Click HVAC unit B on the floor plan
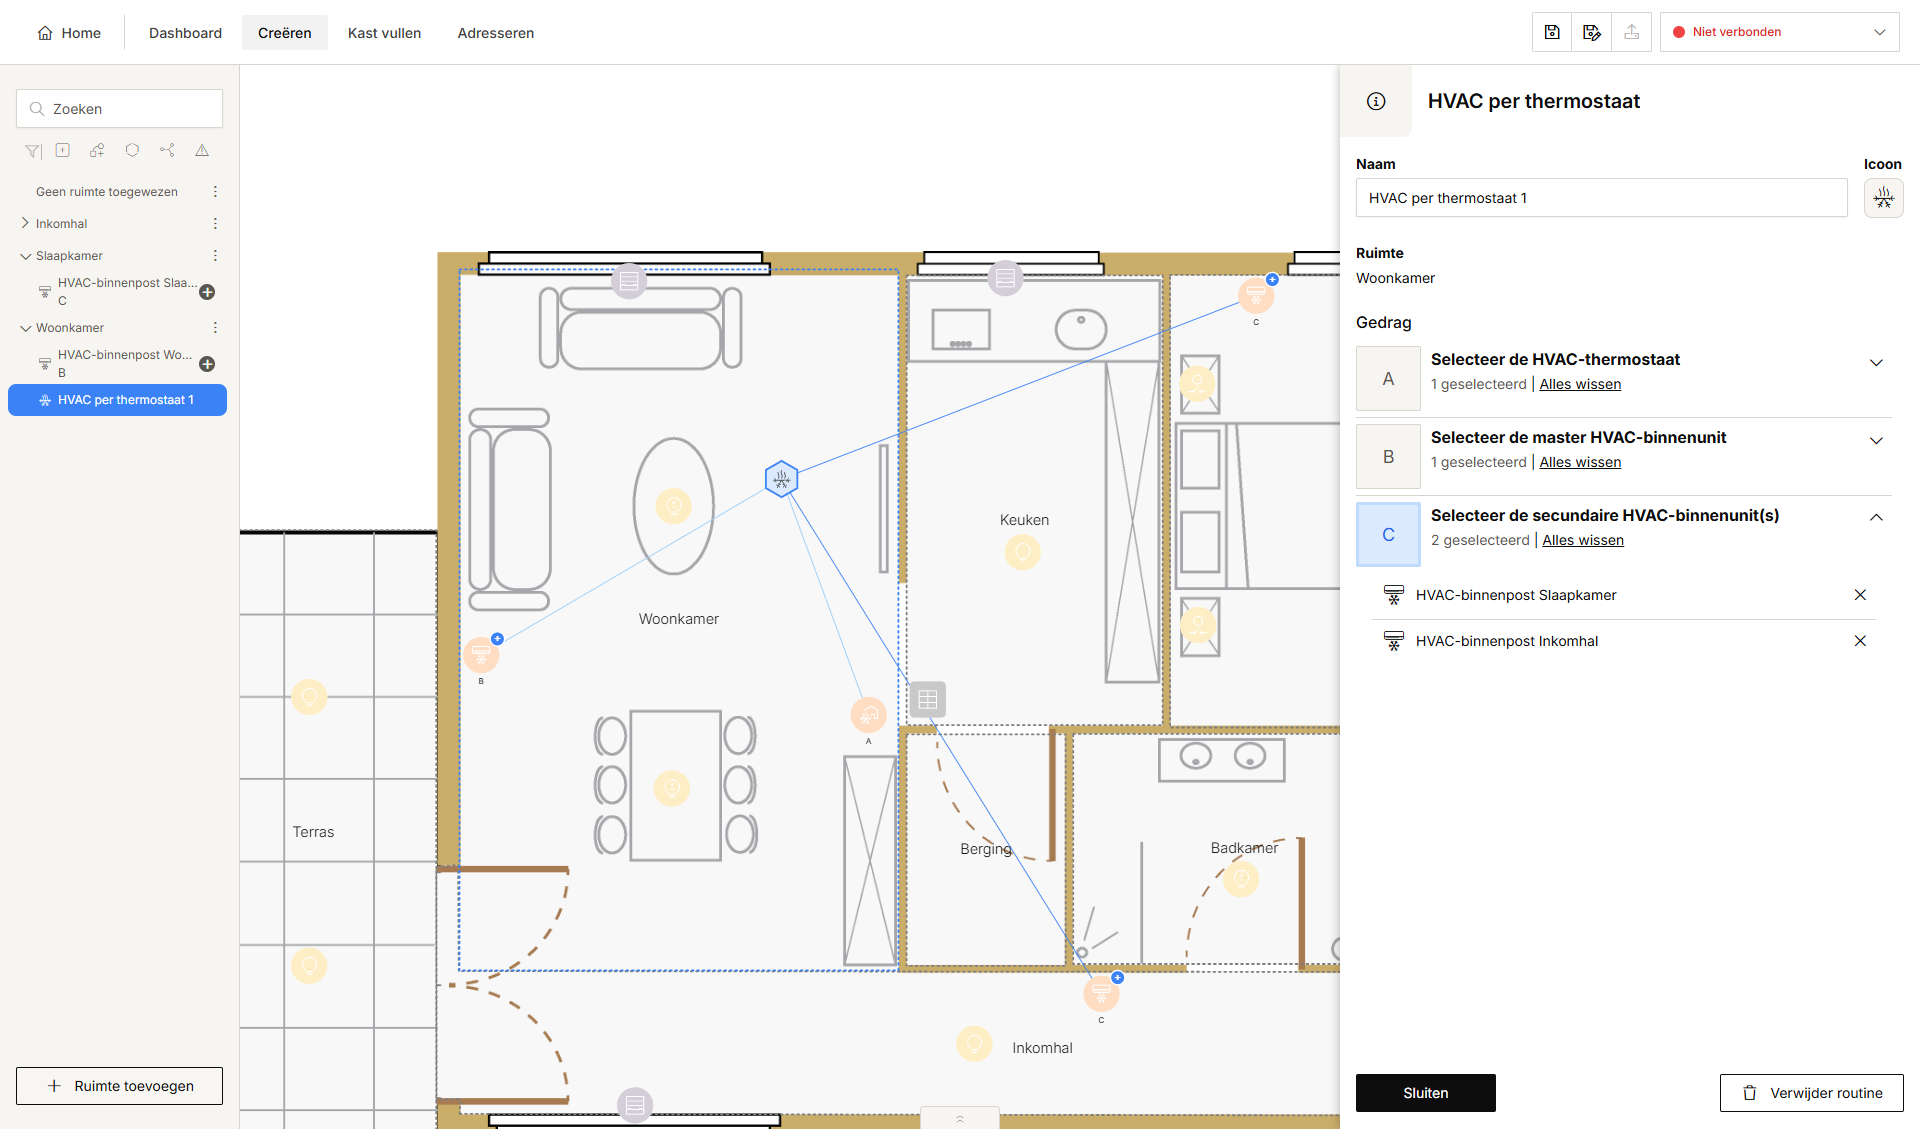Viewport: 1920px width, 1129px height. 481,655
